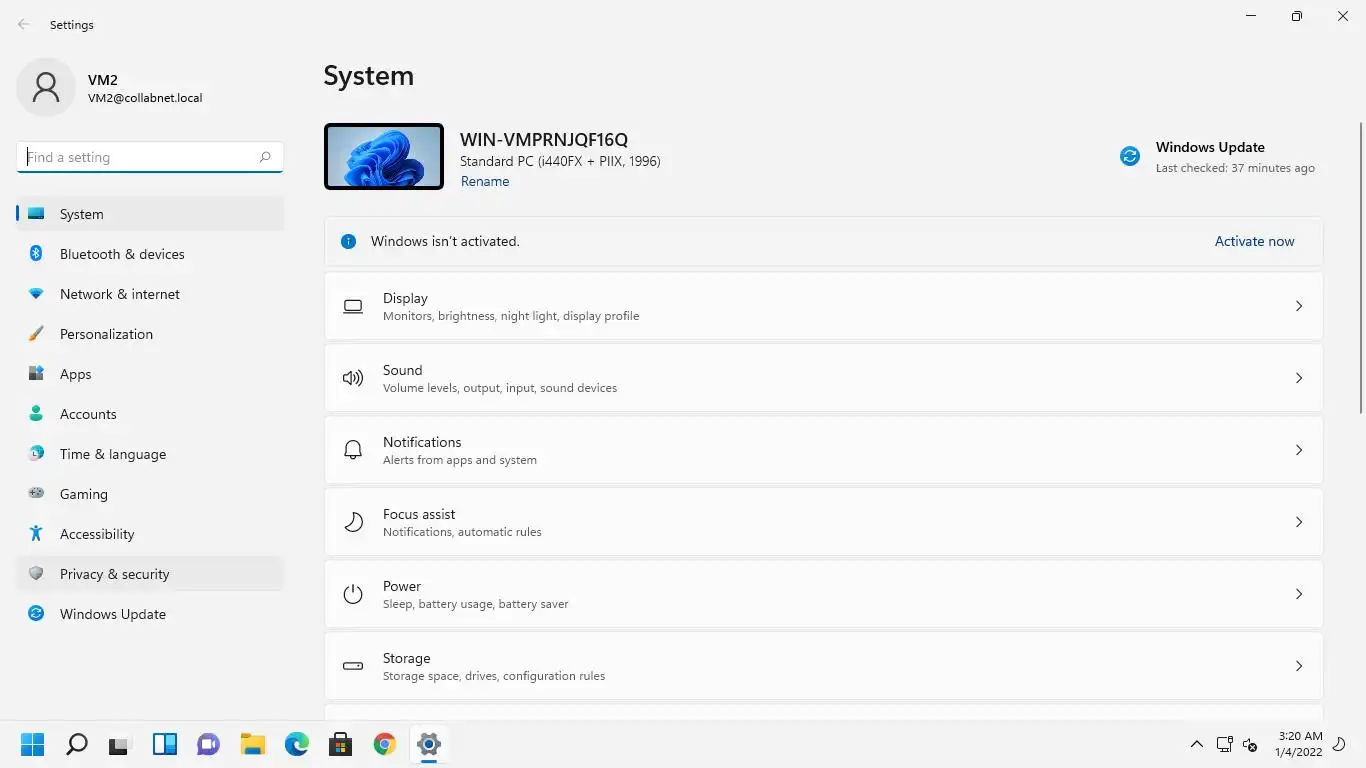Image resolution: width=1366 pixels, height=768 pixels.
Task: Go to Accounts section
Action: click(x=150, y=414)
